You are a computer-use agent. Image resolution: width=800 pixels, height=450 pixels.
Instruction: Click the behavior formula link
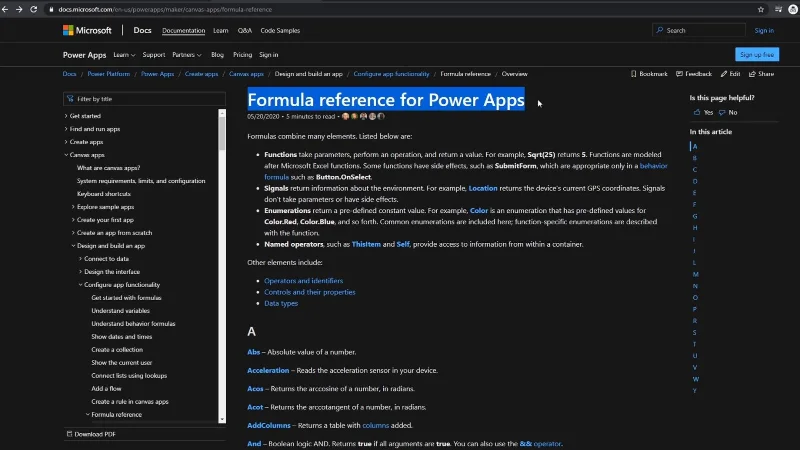coord(654,166)
